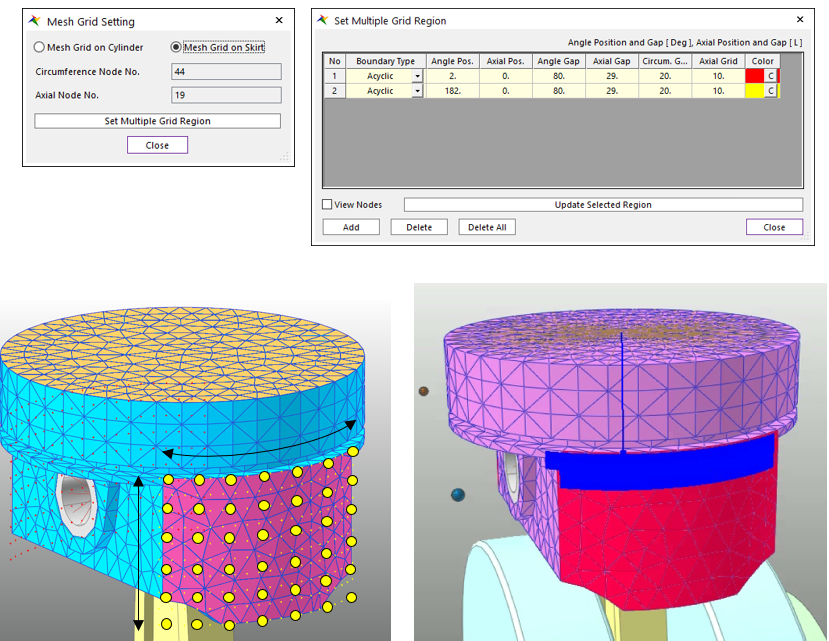The image size is (829, 641).
Task: Click the Boundary Type column header
Action: click(385, 61)
